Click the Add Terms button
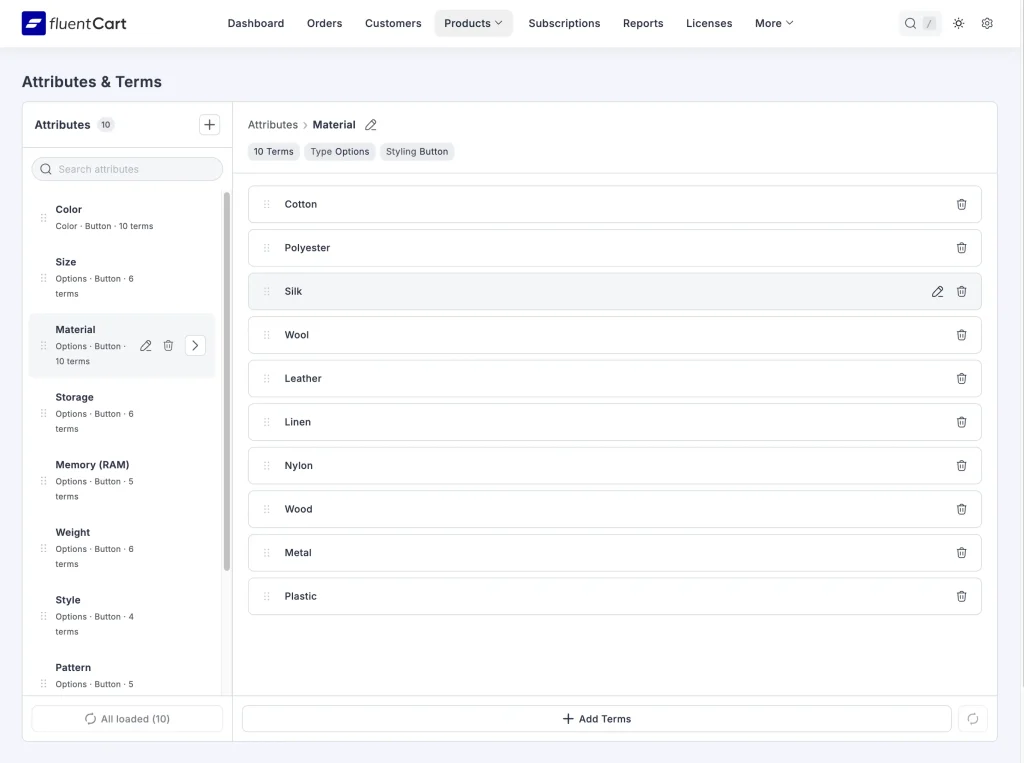This screenshot has width=1024, height=763. tap(596, 719)
